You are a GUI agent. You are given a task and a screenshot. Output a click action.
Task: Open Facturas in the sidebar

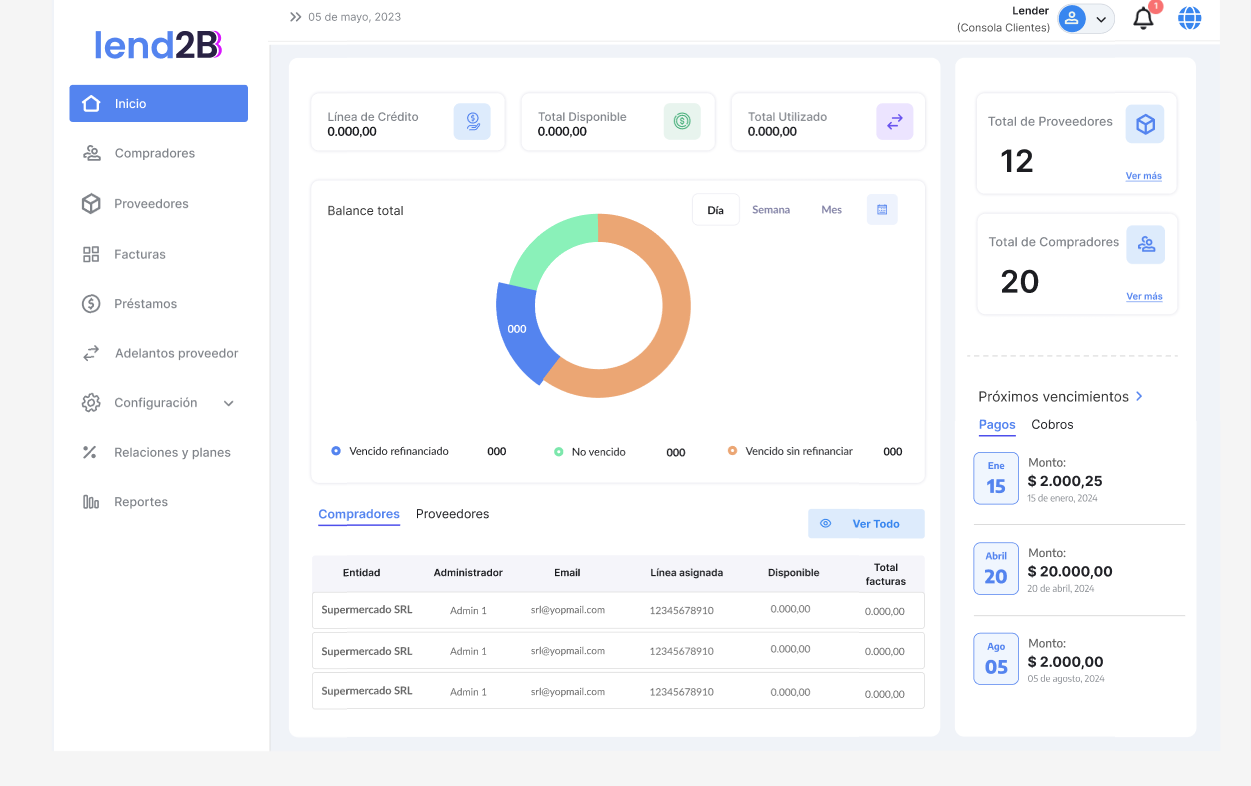coord(140,255)
